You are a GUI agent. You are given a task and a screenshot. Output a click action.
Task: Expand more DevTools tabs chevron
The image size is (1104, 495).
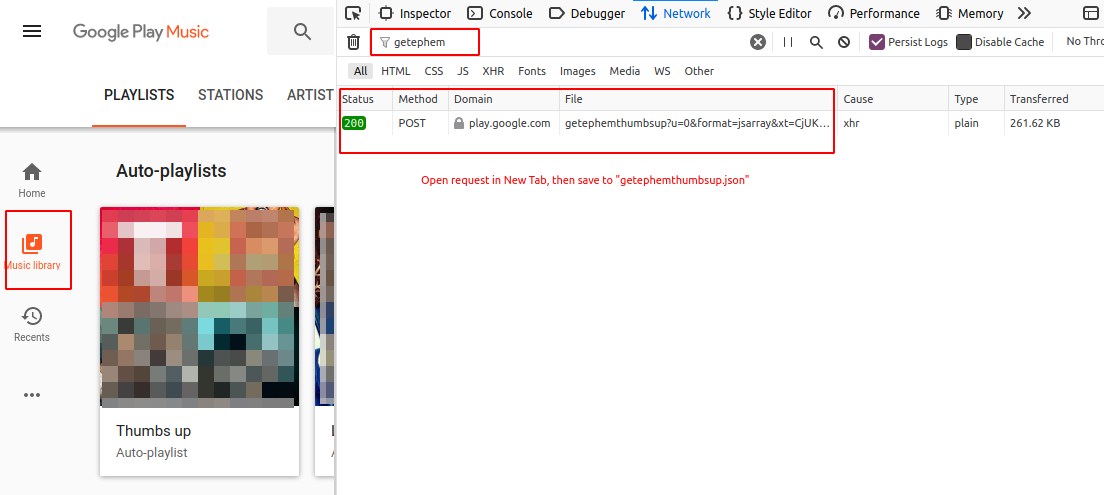pyautogui.click(x=1024, y=13)
